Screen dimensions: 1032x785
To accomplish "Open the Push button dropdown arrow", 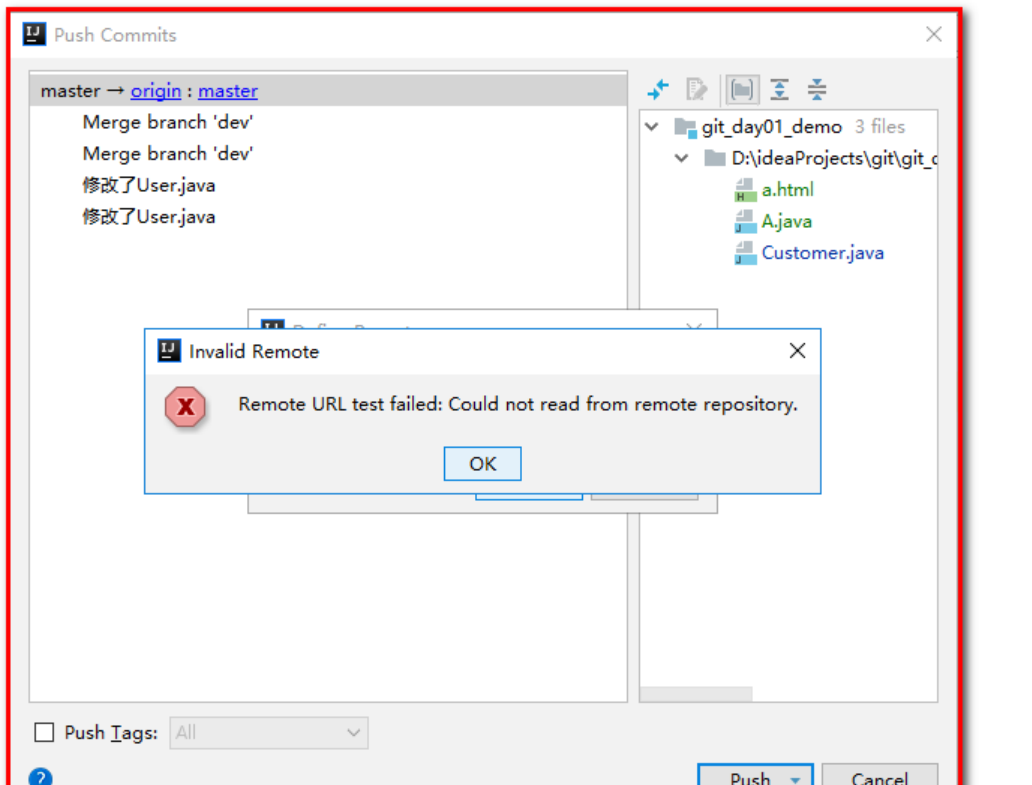I will [796, 778].
